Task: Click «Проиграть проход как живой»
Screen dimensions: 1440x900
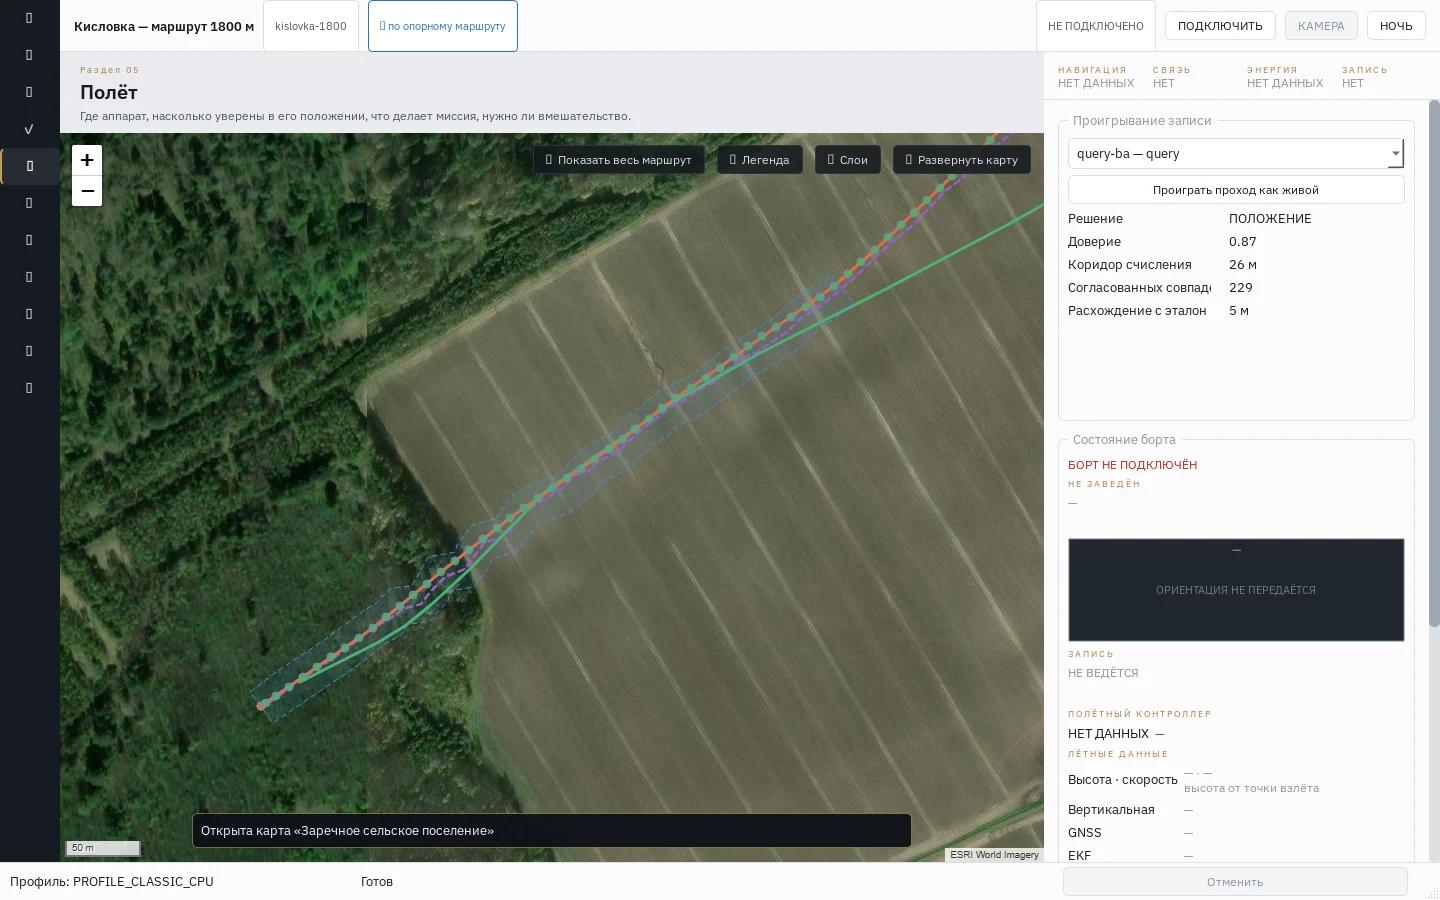Action: [x=1236, y=190]
